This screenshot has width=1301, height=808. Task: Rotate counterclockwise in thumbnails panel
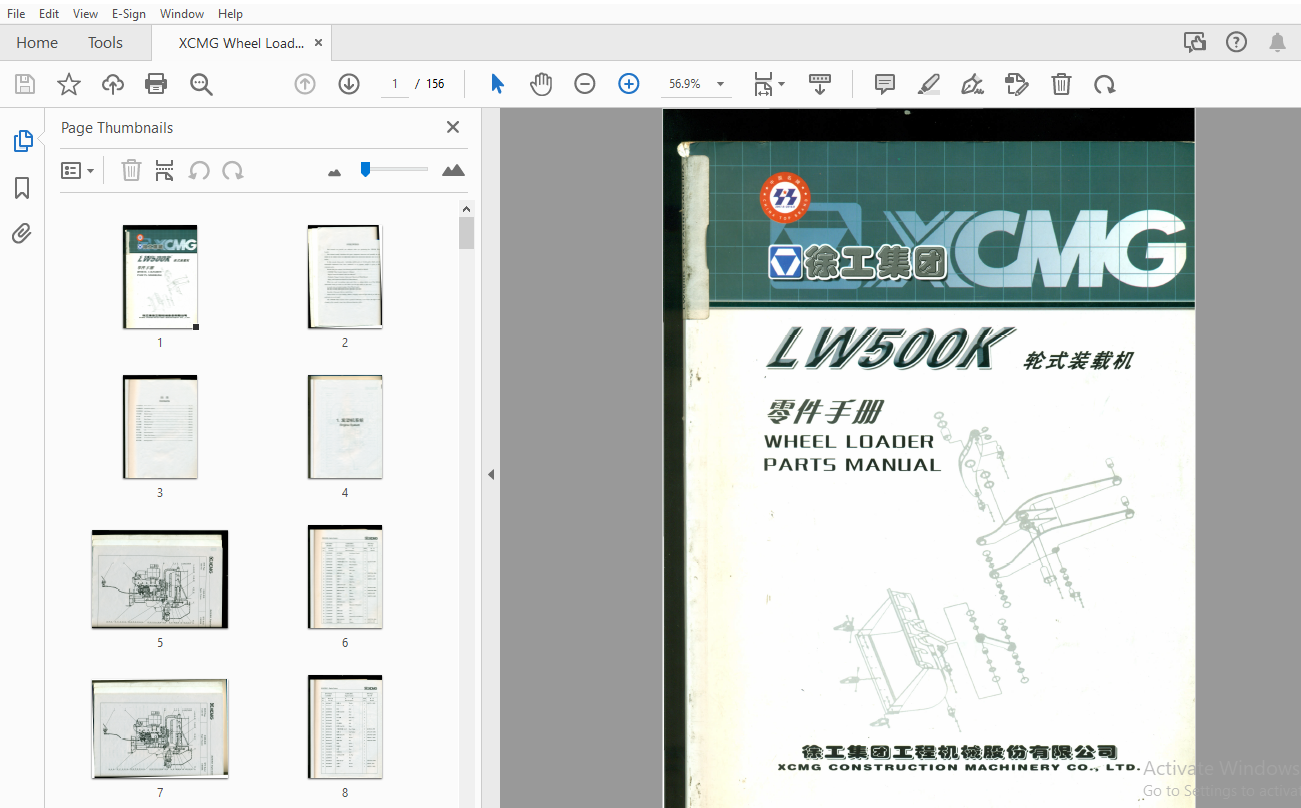pos(199,171)
